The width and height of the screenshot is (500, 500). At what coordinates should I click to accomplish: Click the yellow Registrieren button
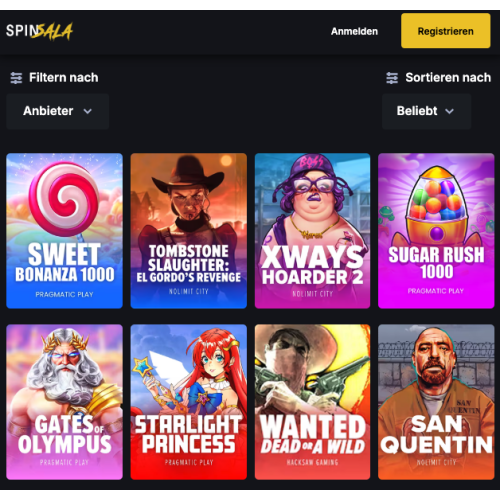click(x=446, y=31)
